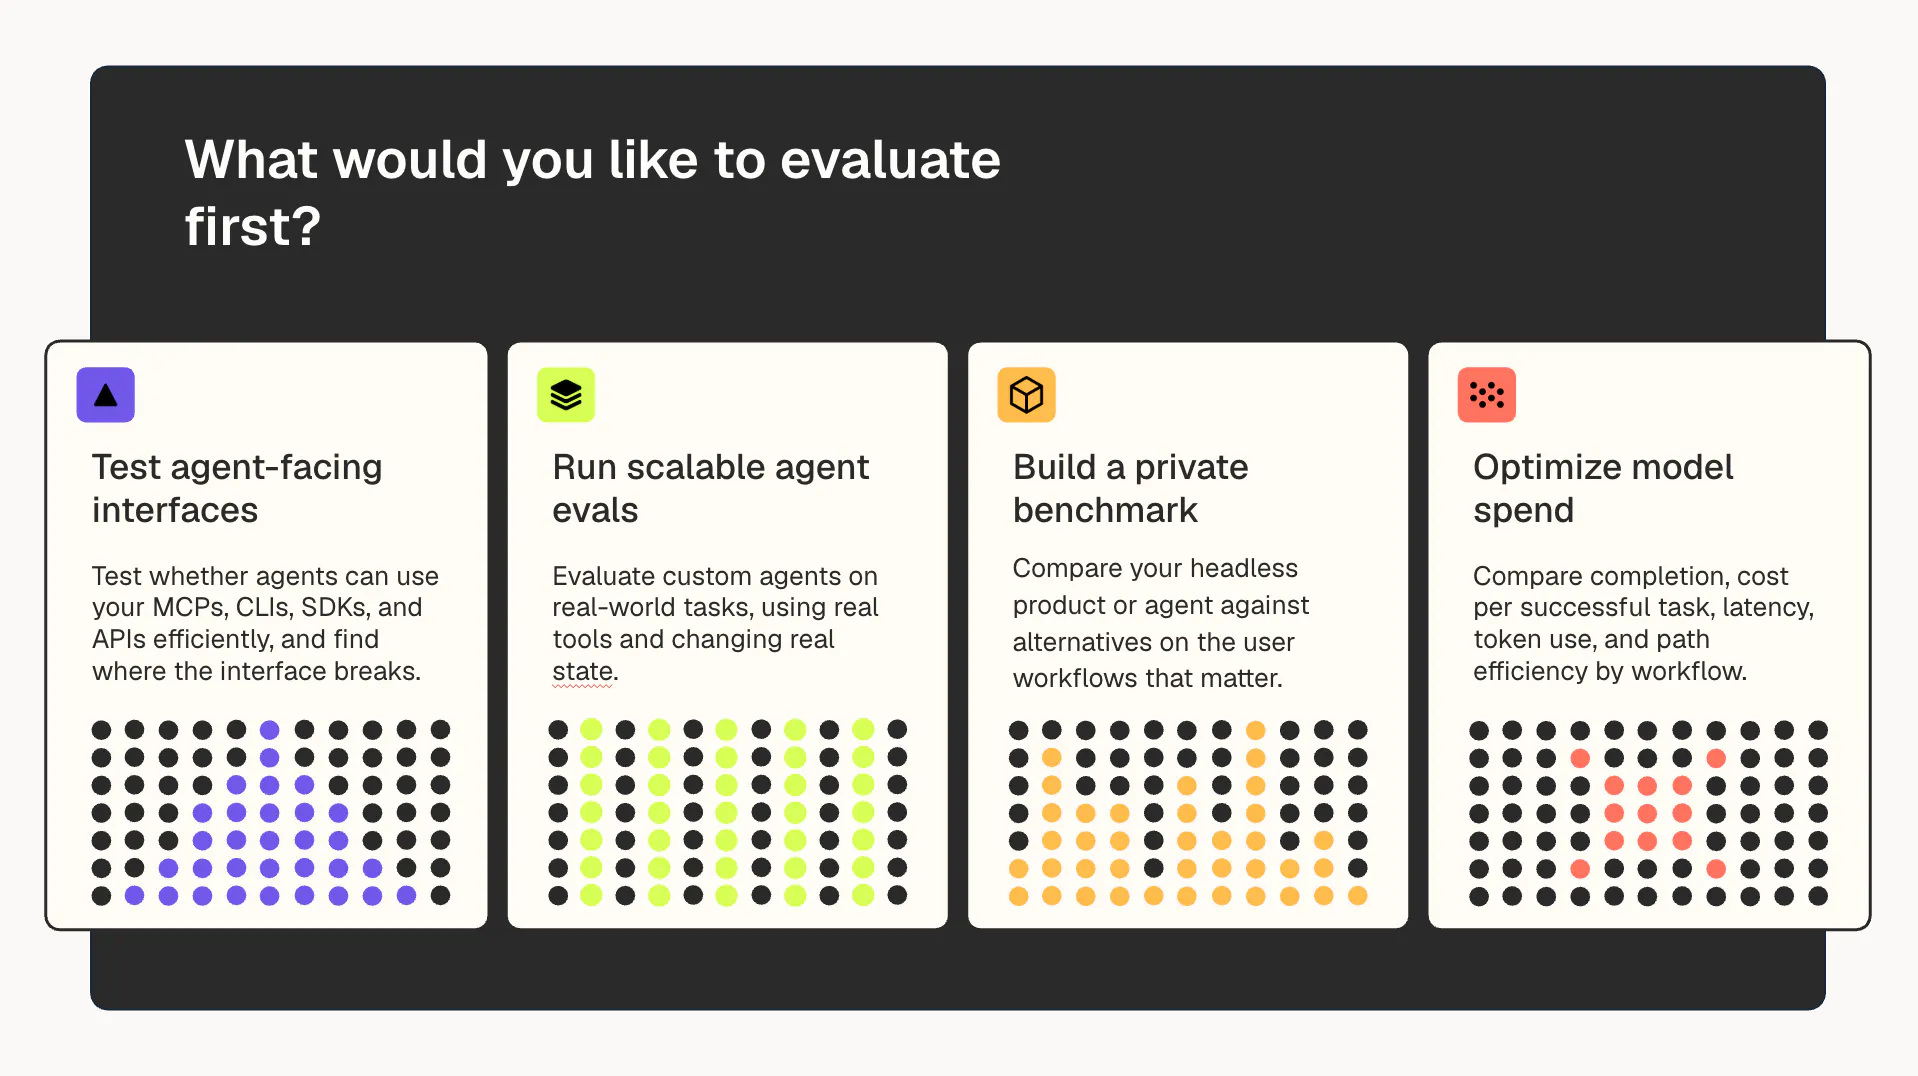Click the MCPs, CLIs, SDKs description text
The image size is (1918, 1076).
[265, 623]
